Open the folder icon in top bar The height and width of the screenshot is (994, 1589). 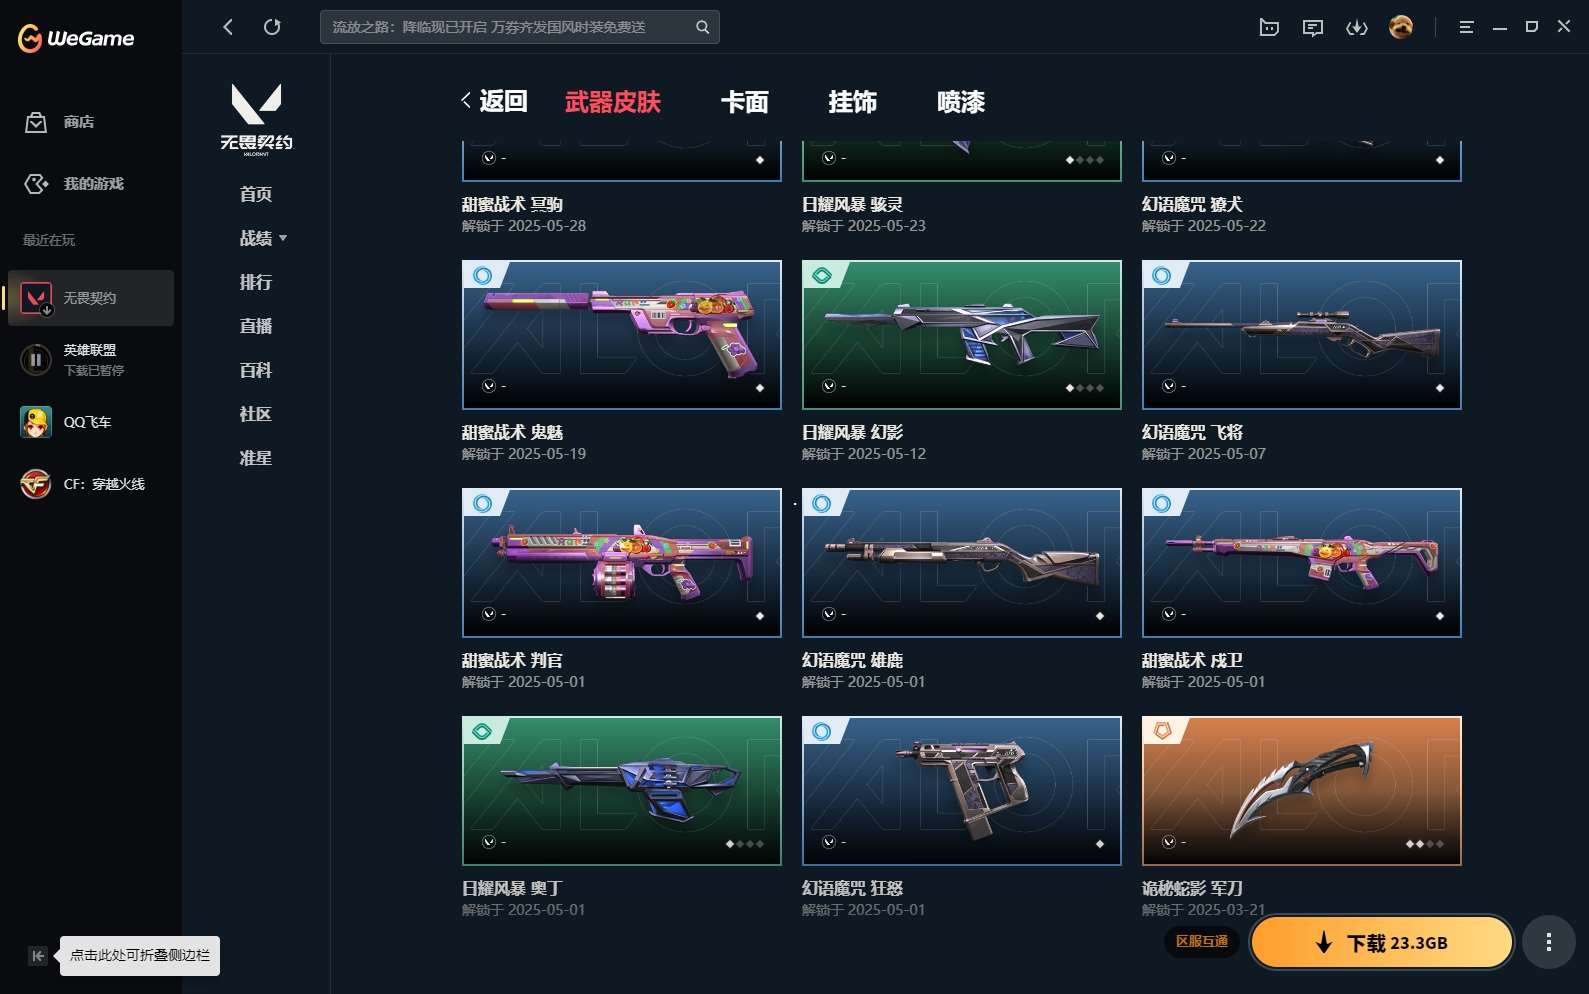tap(1269, 28)
